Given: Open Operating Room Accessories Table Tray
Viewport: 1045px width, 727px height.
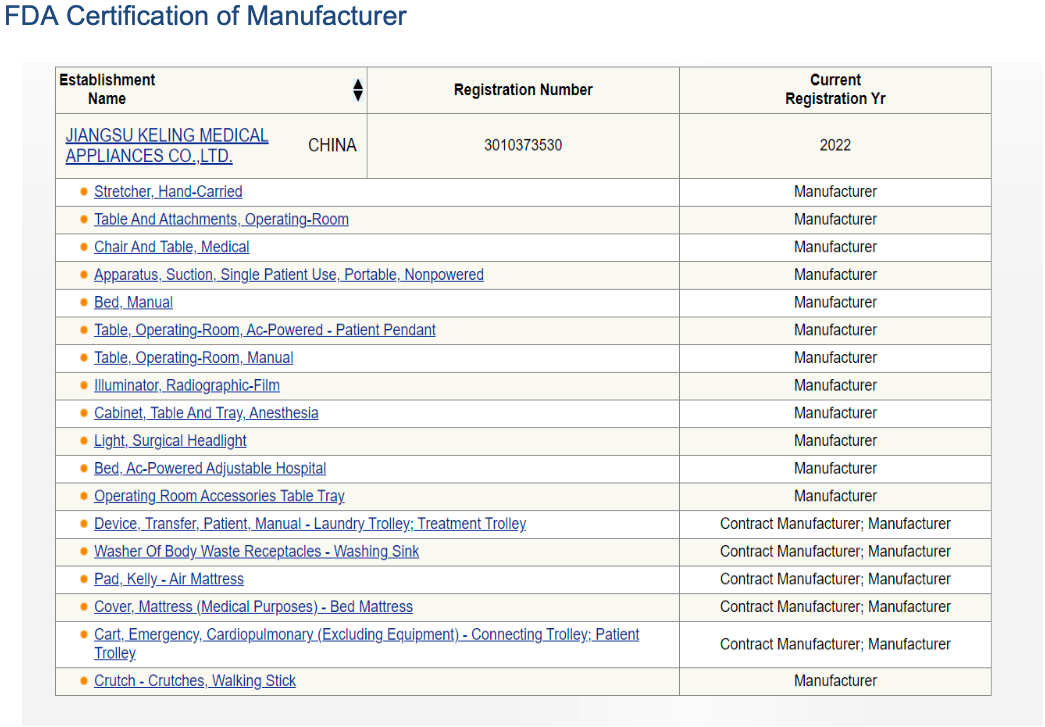Looking at the screenshot, I should tap(219, 496).
